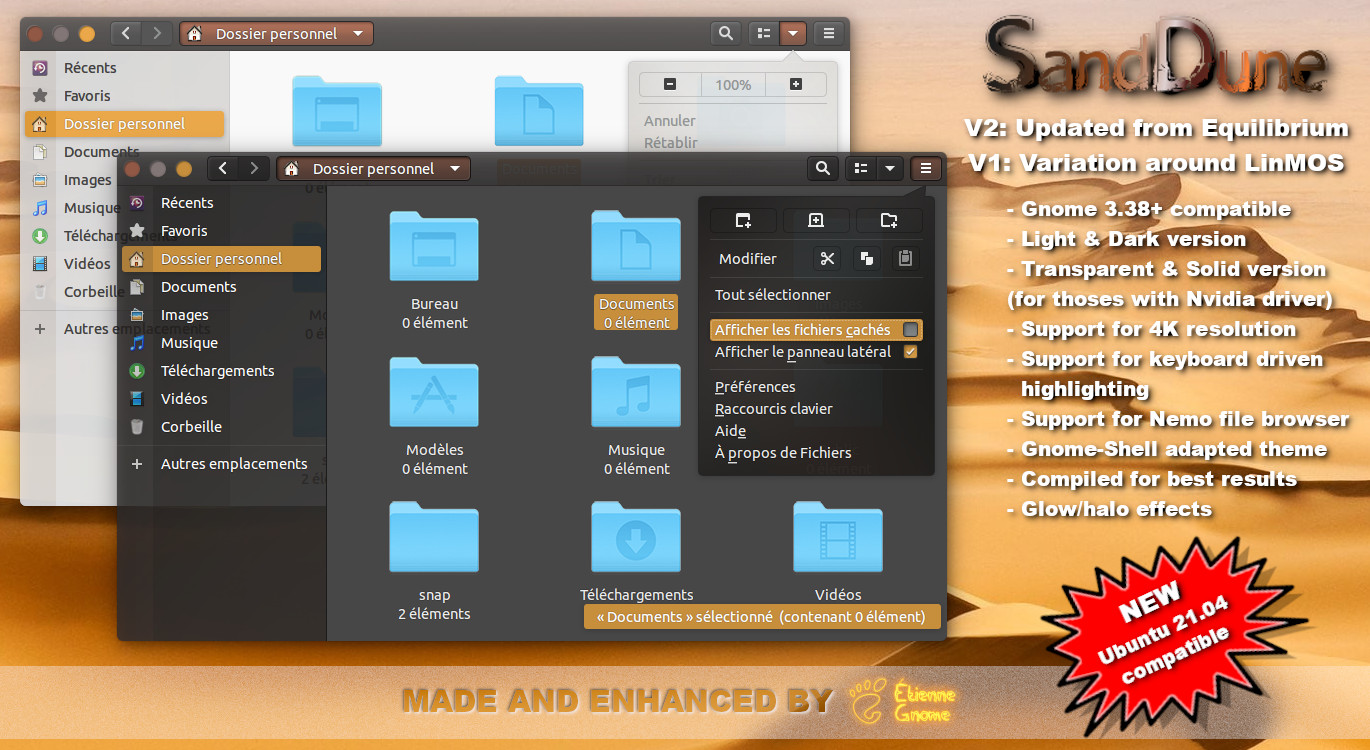This screenshot has height=750, width=1370.
Task: Click the copy icon beside Modifier
Action: click(866, 259)
